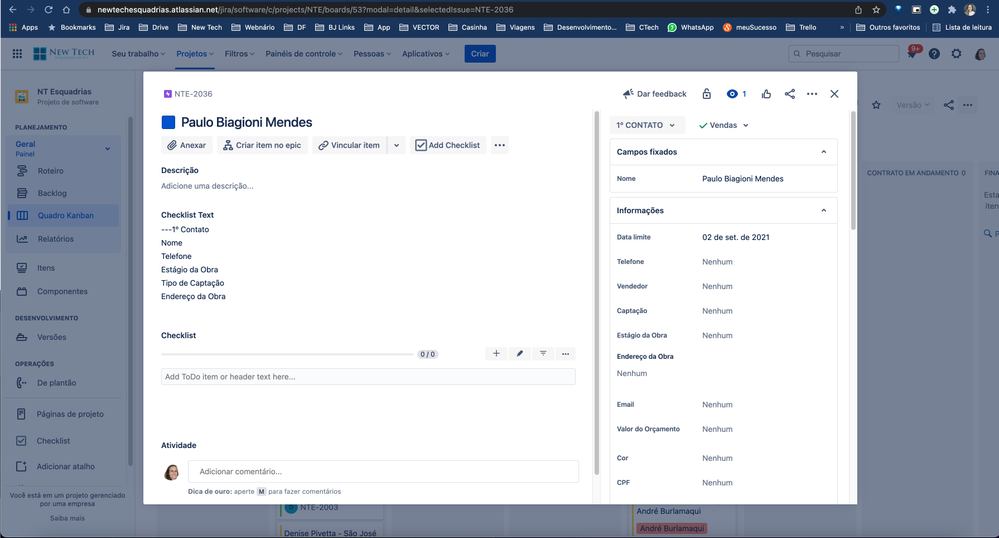The width and height of the screenshot is (999, 538).
Task: Open user profile avatar in Jira header
Action: click(980, 54)
